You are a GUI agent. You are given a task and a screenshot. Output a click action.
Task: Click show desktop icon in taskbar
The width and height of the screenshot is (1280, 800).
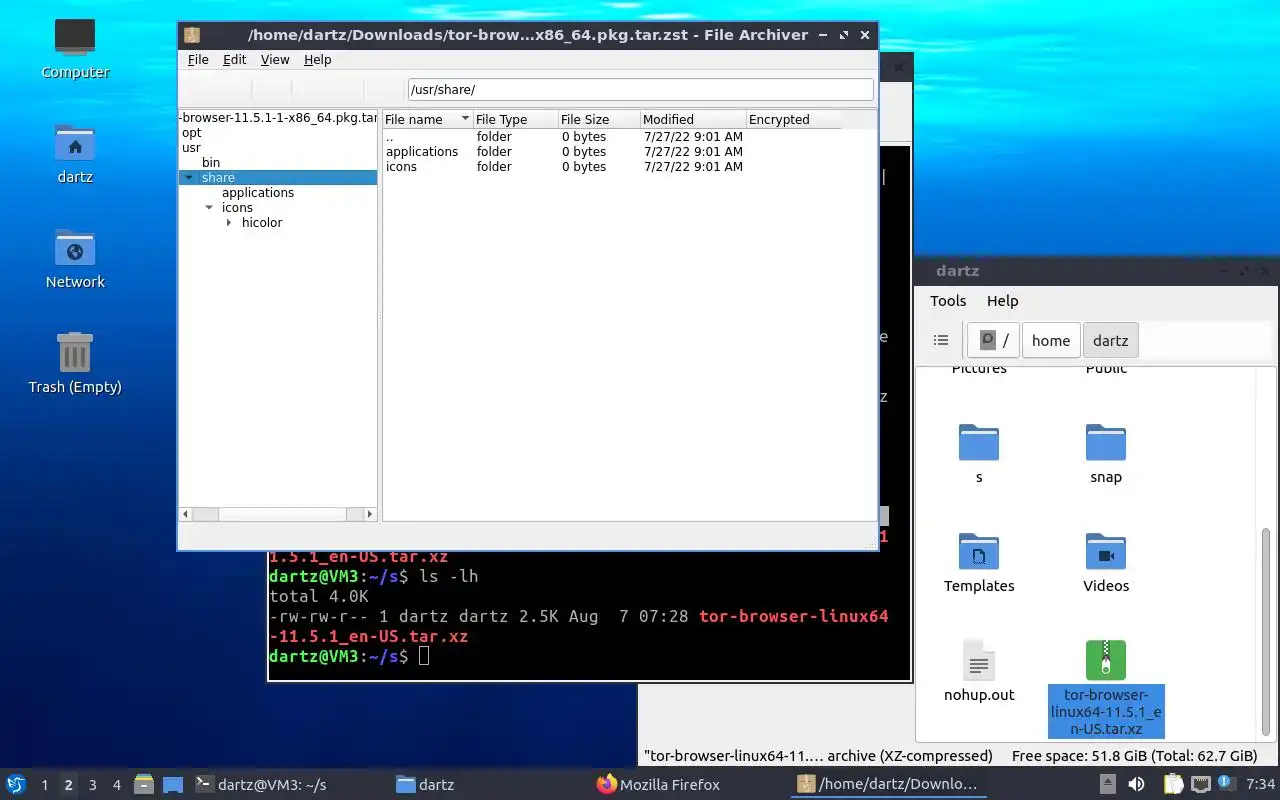[173, 785]
